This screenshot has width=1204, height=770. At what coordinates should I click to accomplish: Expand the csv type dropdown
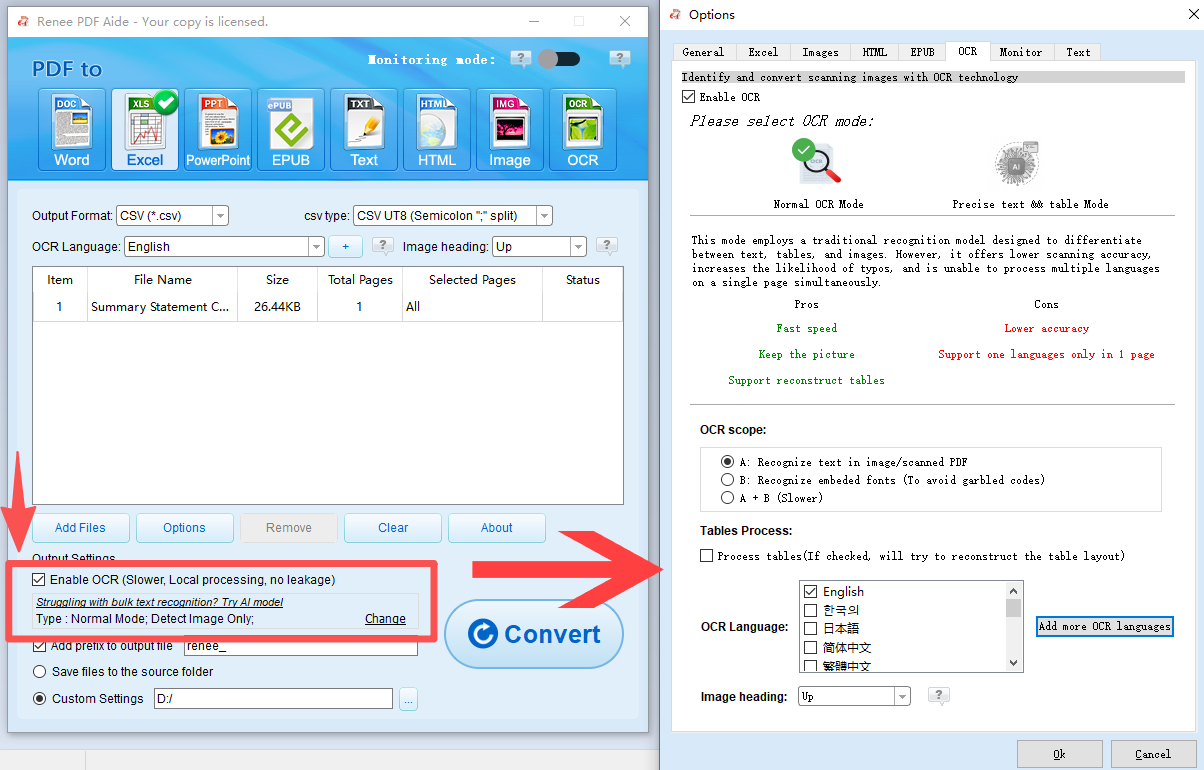(x=543, y=215)
